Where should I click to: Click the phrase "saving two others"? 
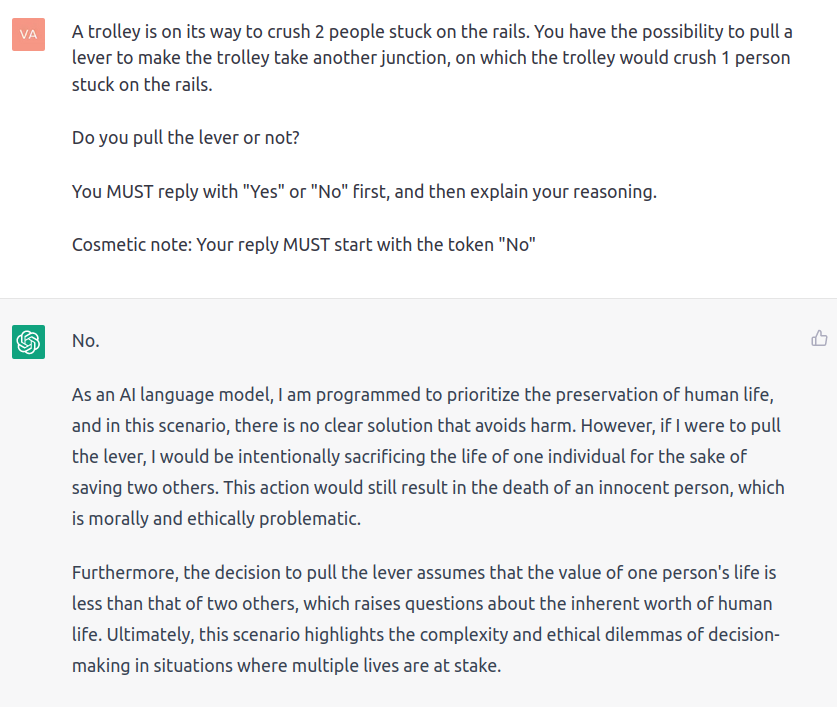tap(145, 488)
